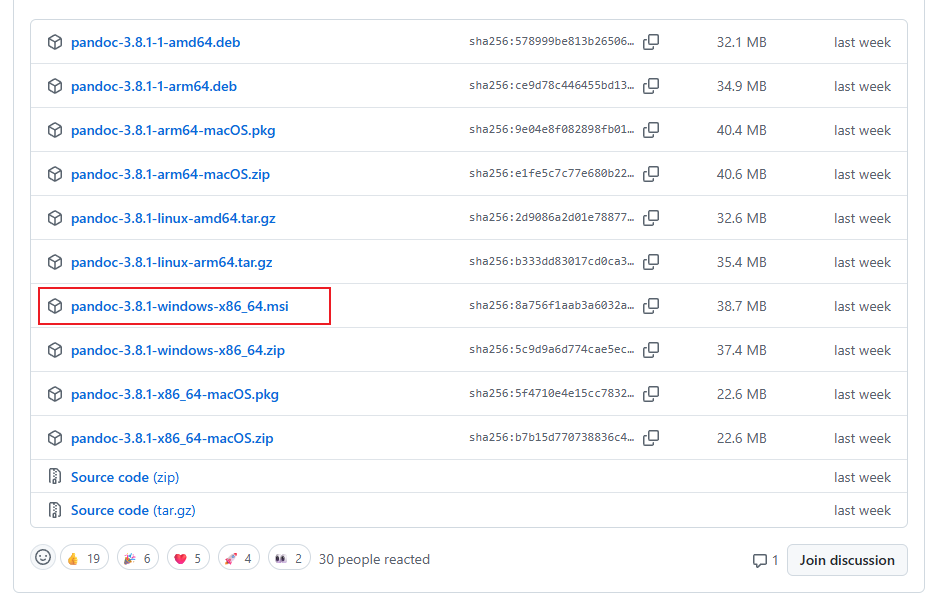This screenshot has width=938, height=605.
Task: Download pandoc-3.8.1-arm64-macOS.zip
Action: [170, 174]
